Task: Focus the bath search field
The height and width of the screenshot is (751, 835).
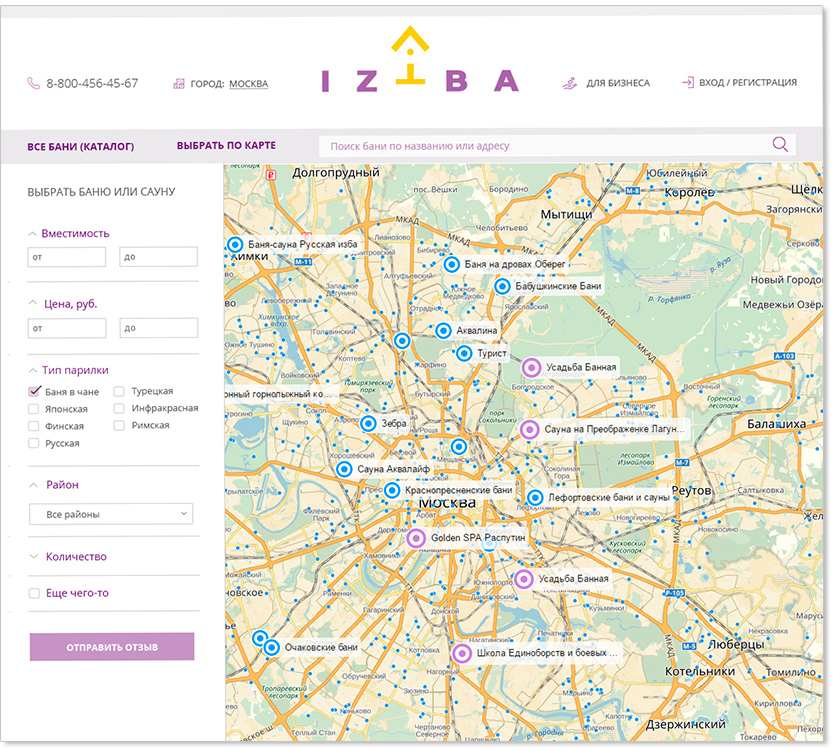Action: point(557,145)
